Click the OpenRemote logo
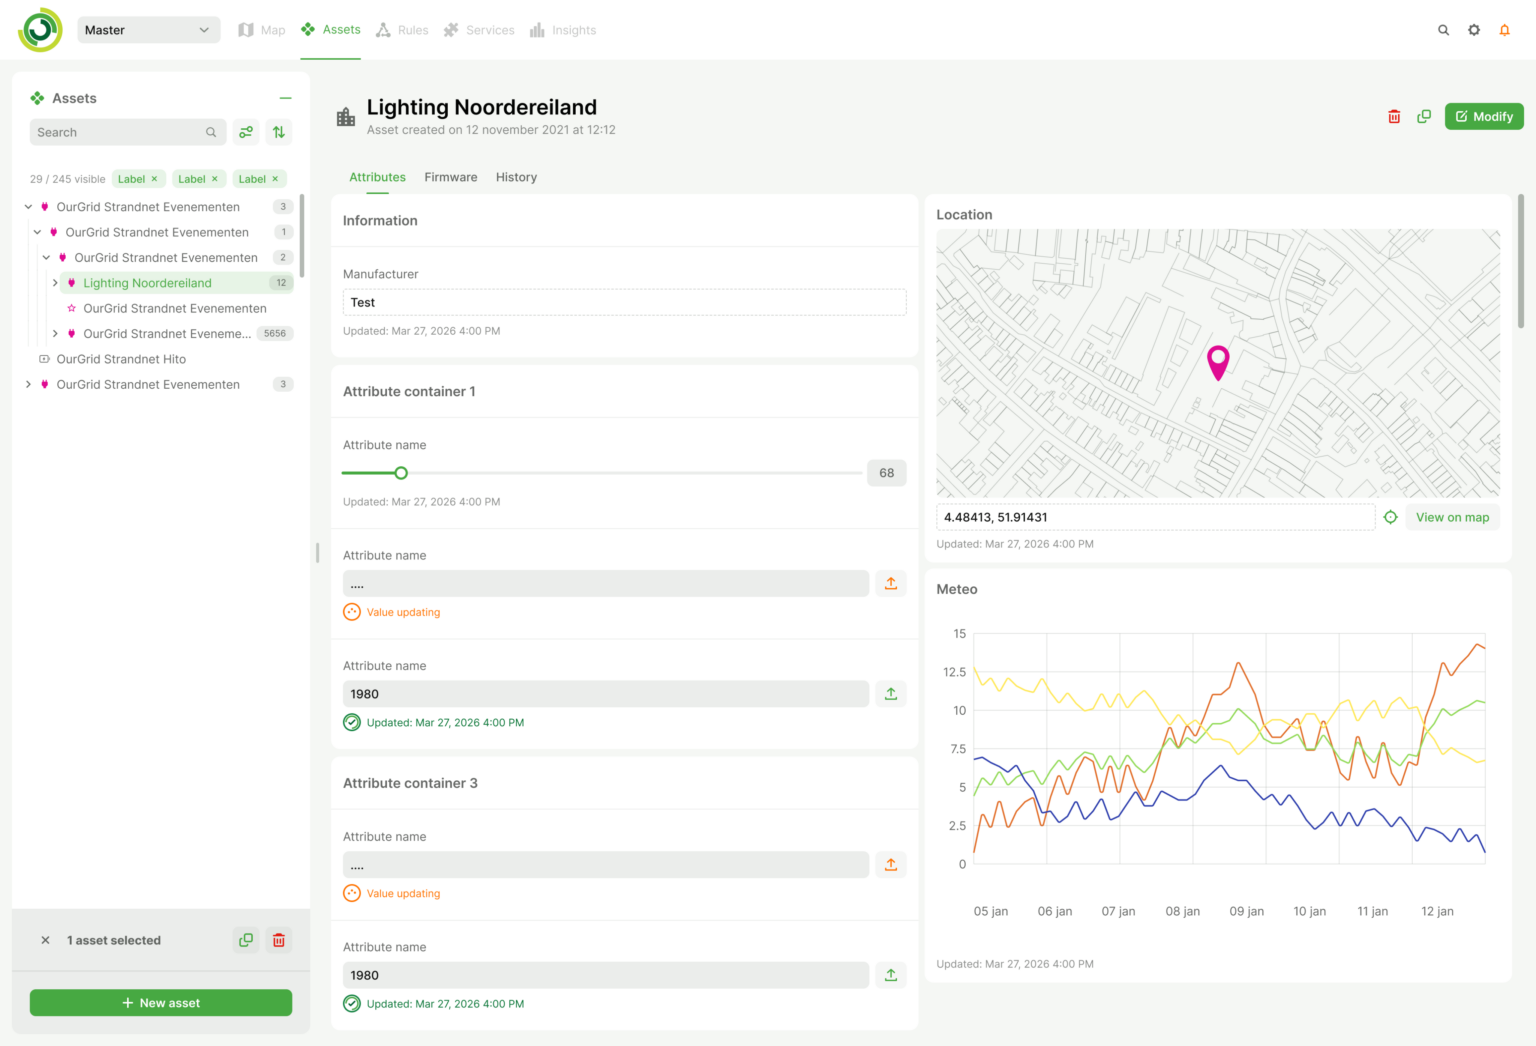Image resolution: width=1536 pixels, height=1046 pixels. point(40,30)
